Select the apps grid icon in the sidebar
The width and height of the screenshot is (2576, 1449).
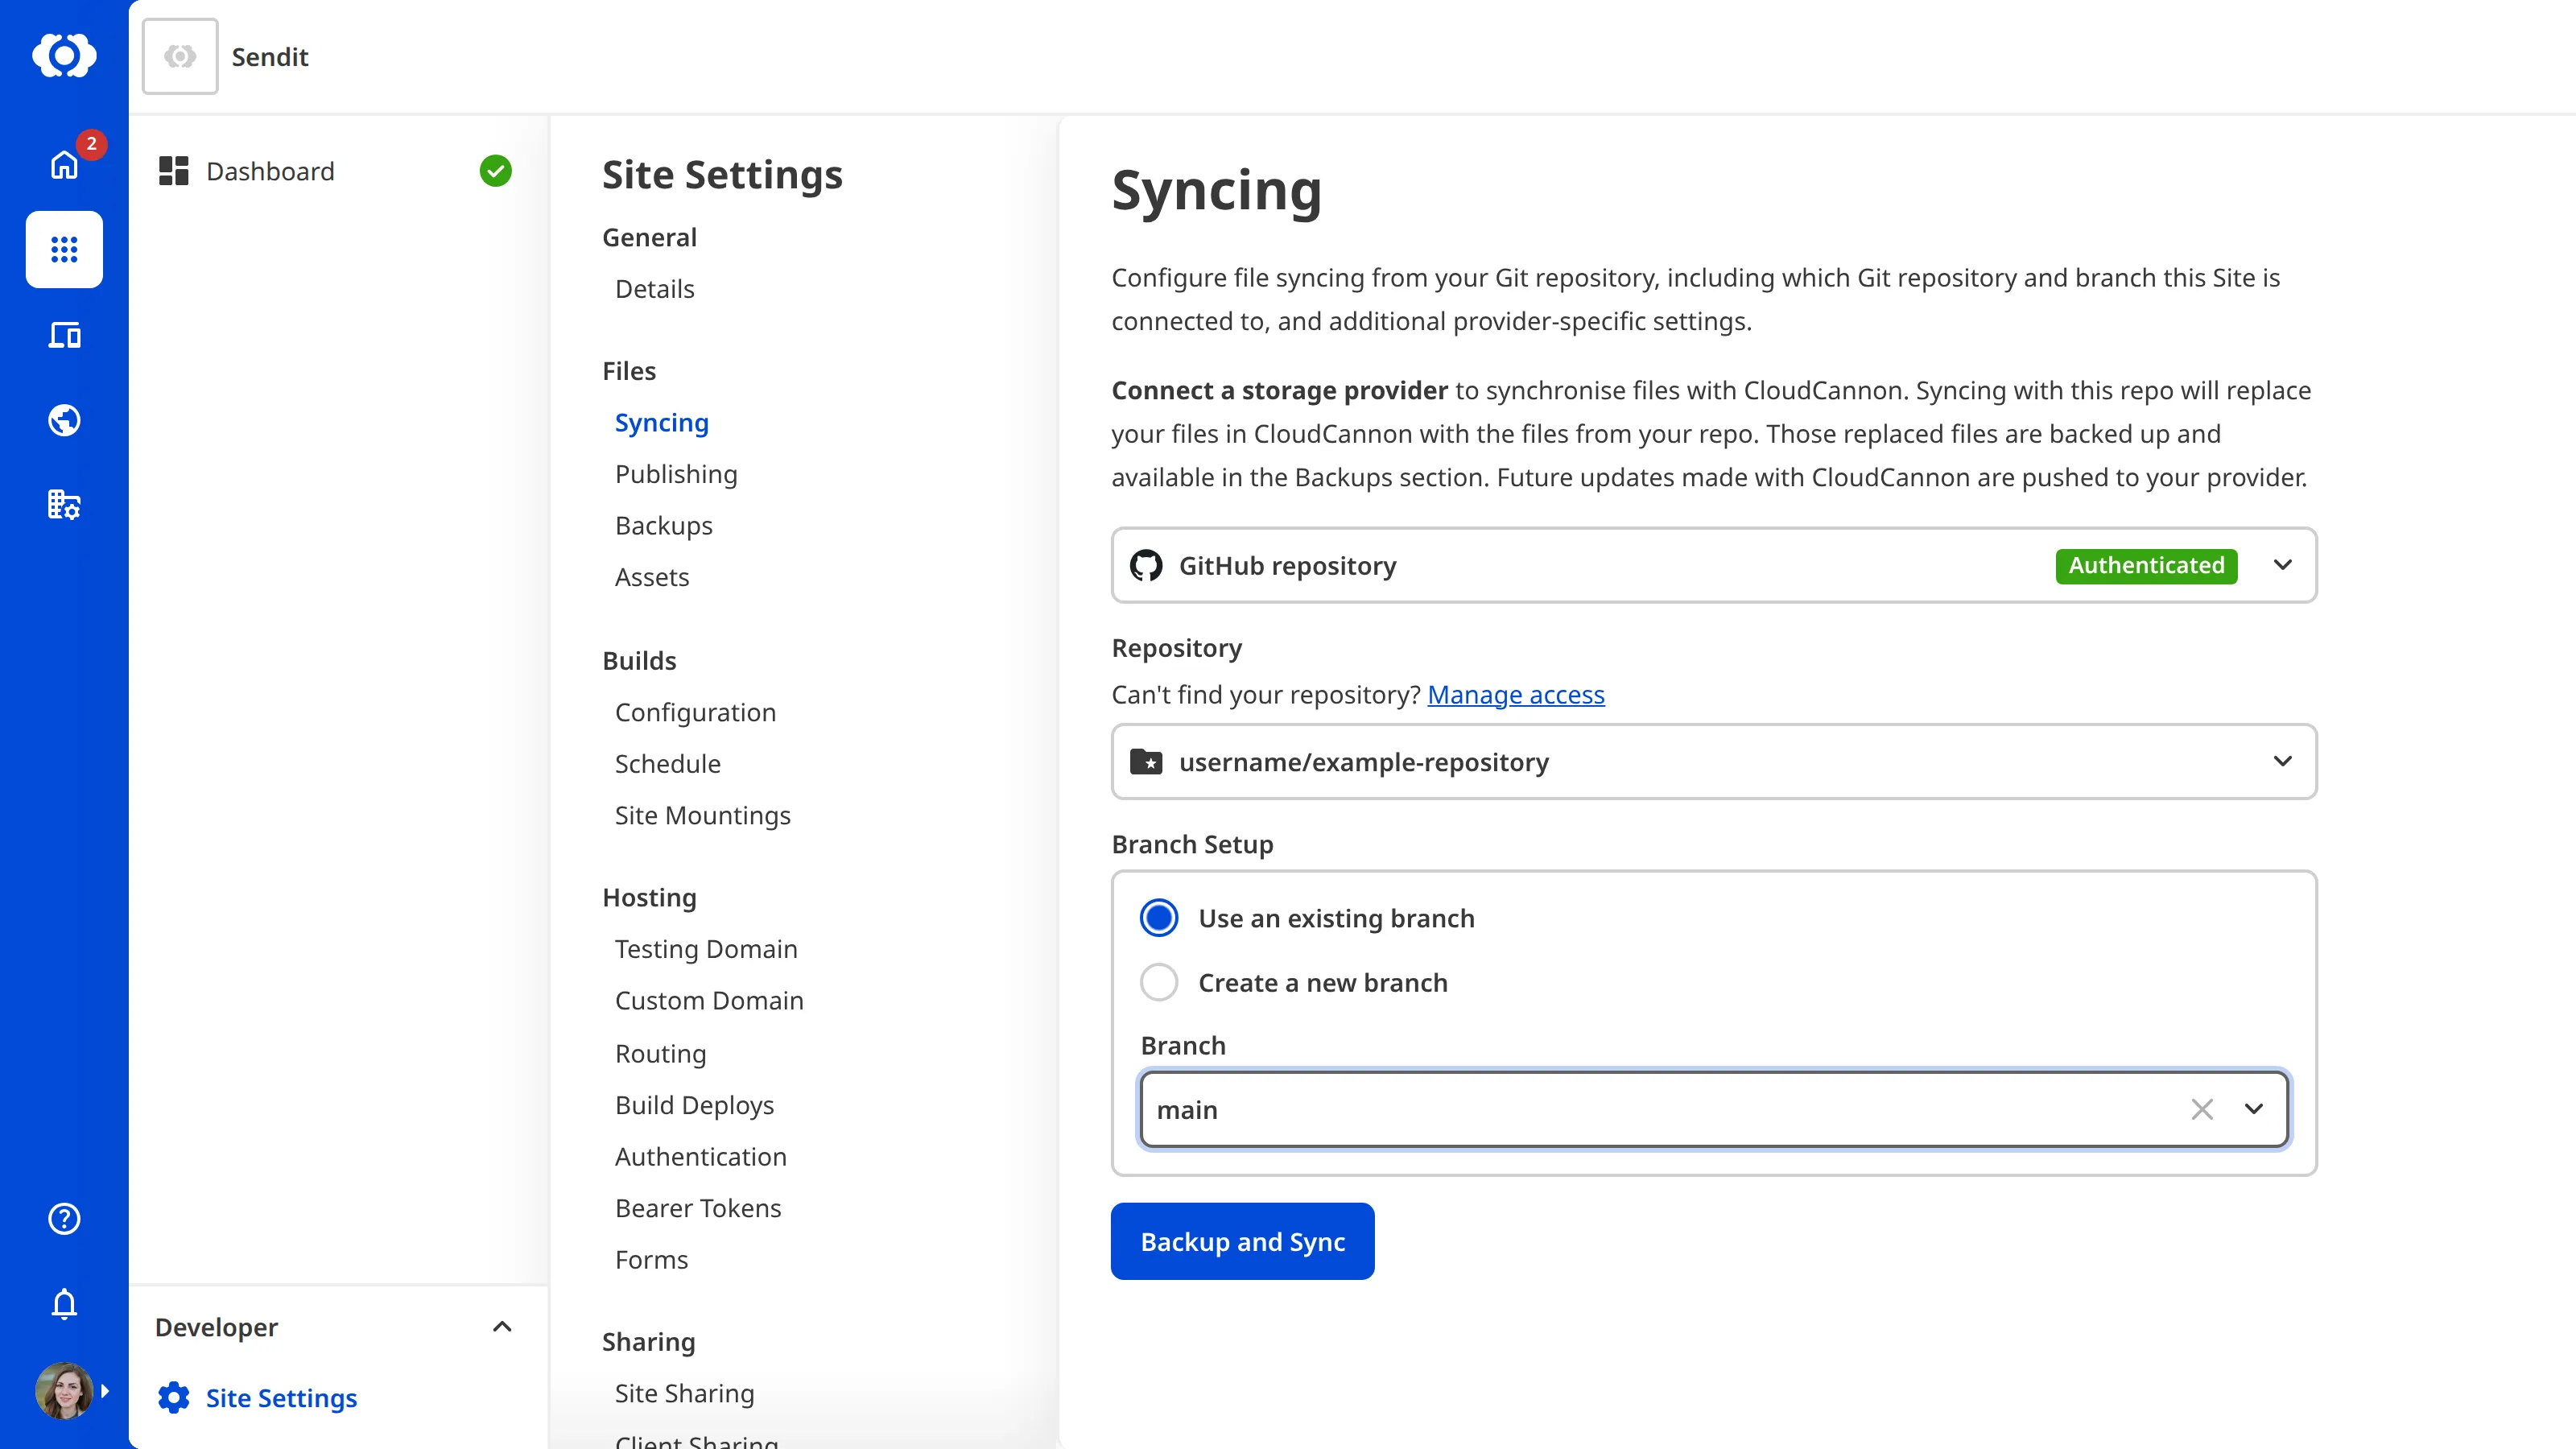pos(64,249)
